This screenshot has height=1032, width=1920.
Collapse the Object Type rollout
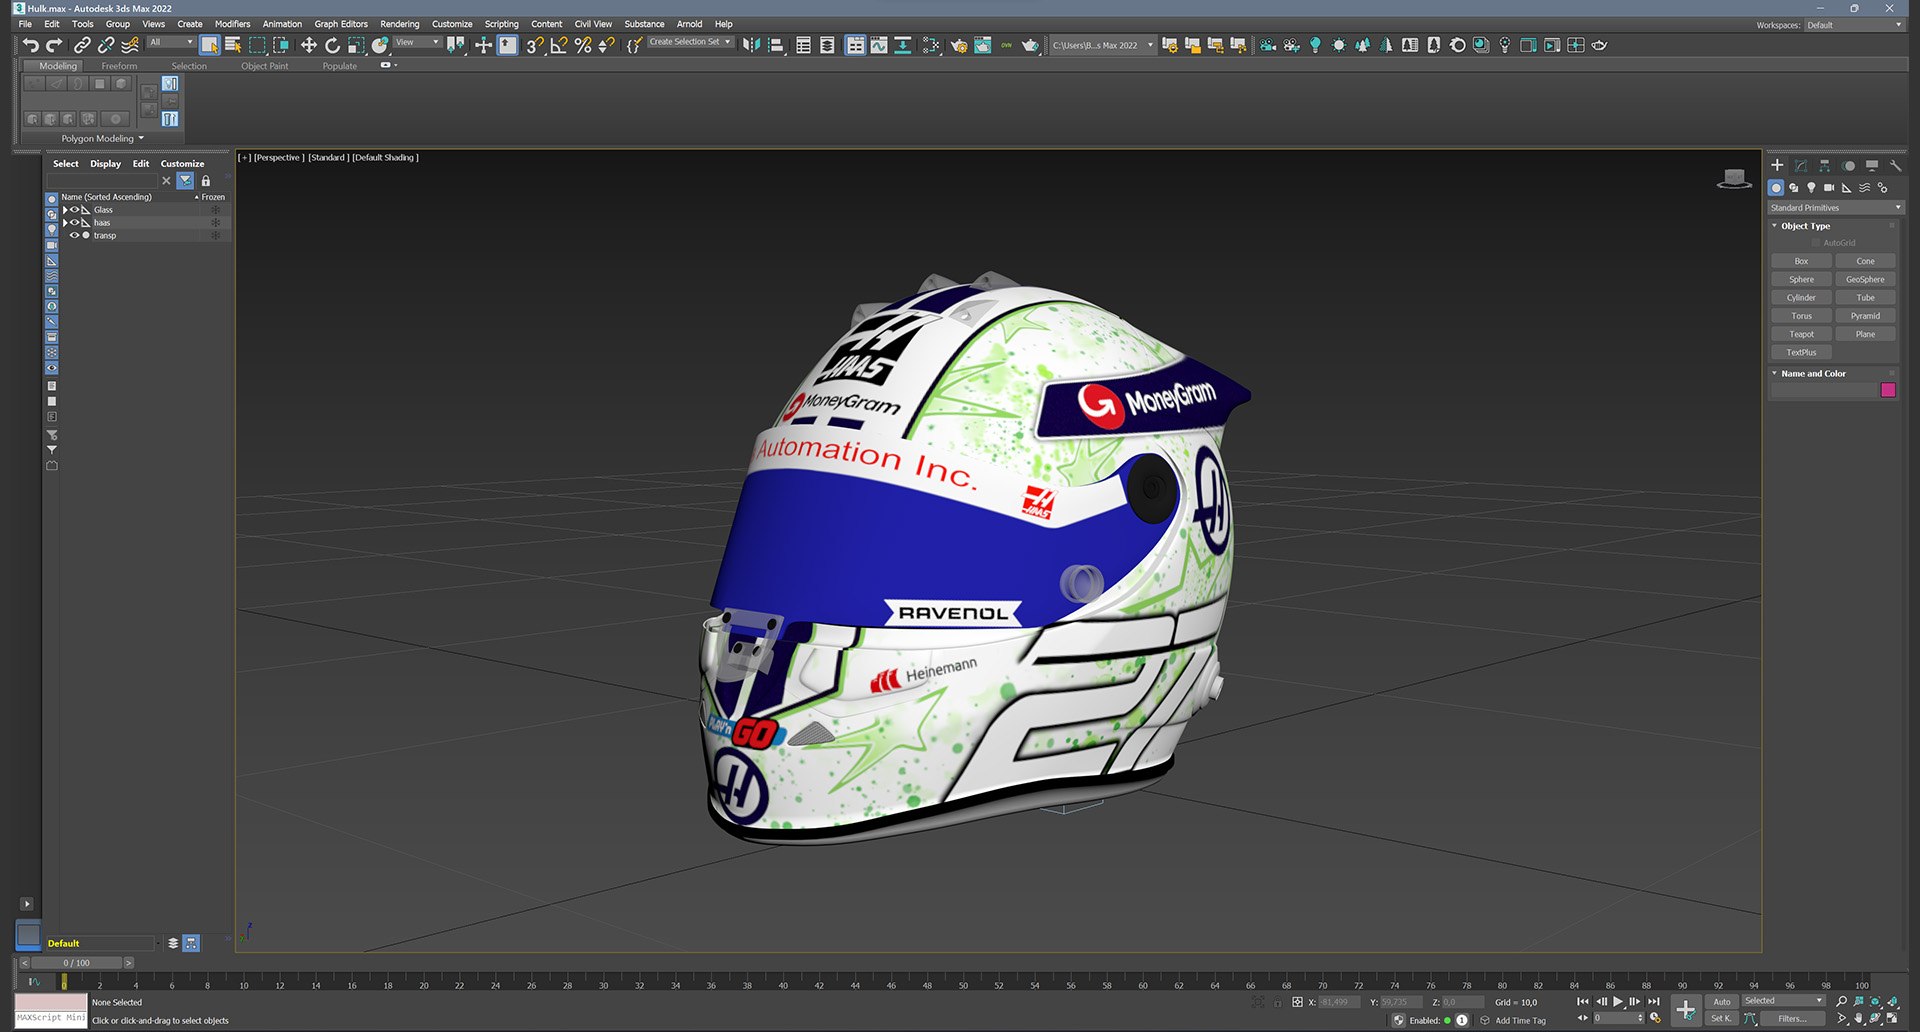1776,226
